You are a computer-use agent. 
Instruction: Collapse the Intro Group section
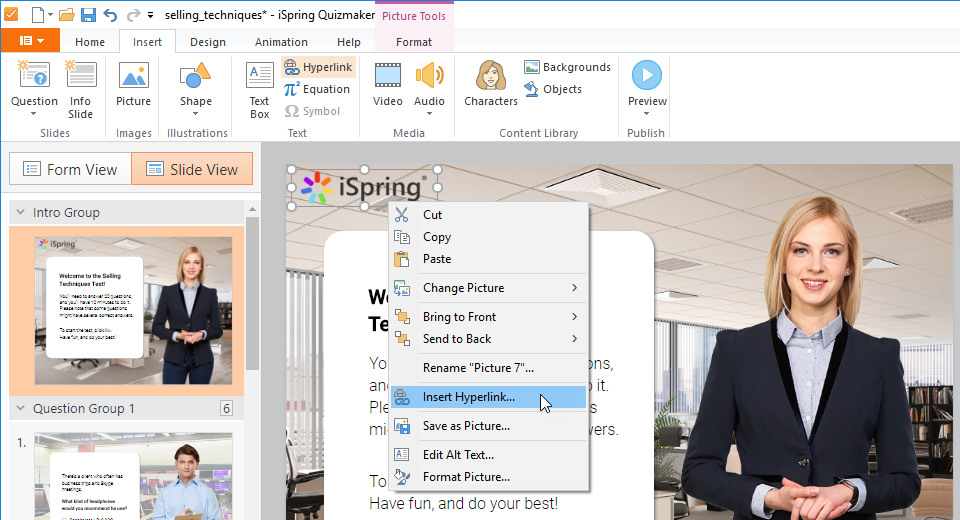(x=20, y=212)
